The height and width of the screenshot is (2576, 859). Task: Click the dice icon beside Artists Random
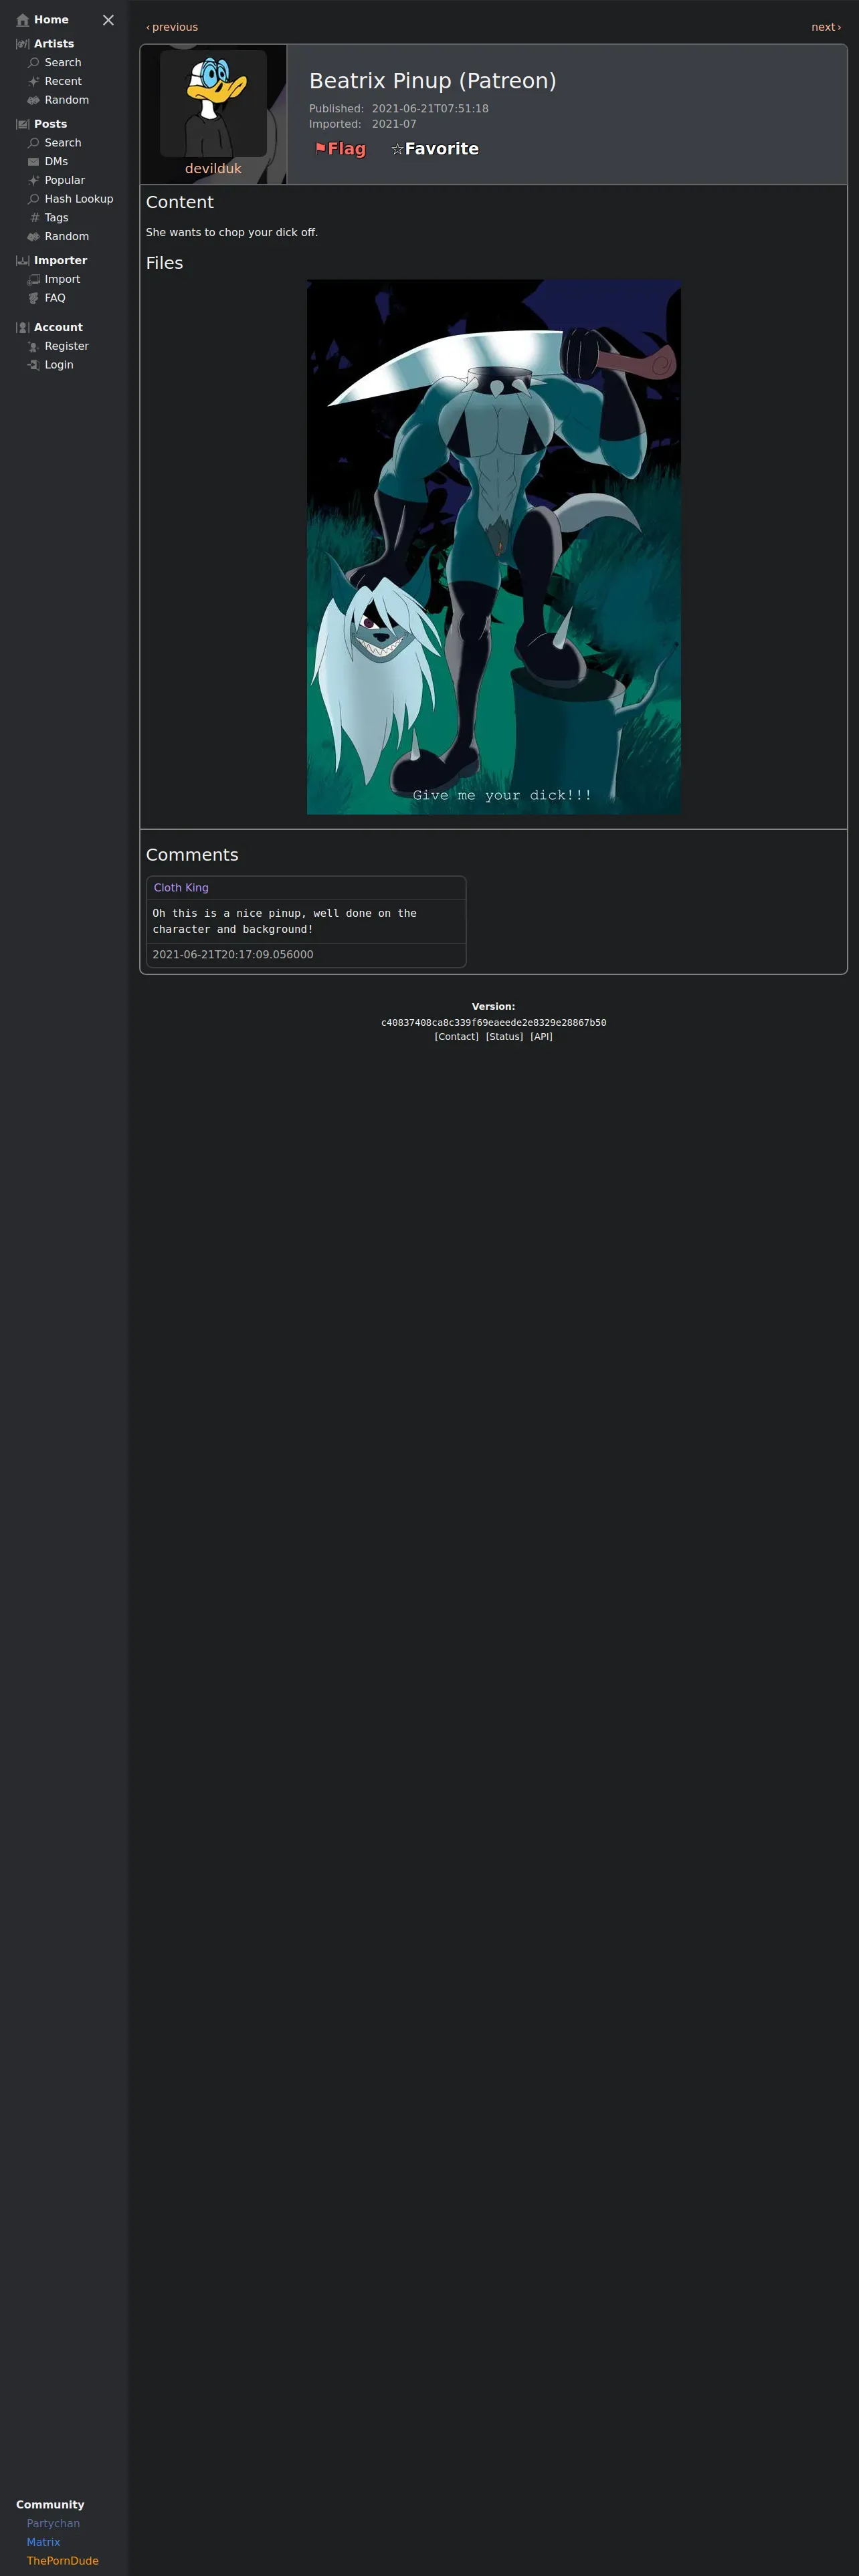click(33, 100)
